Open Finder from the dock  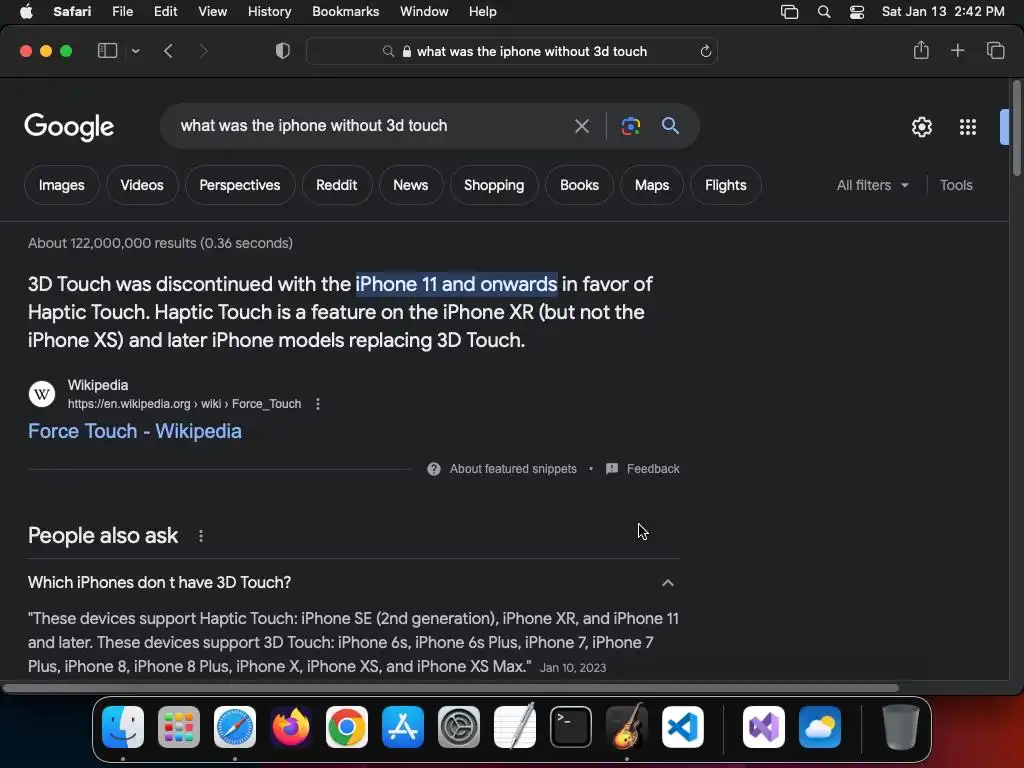click(123, 727)
